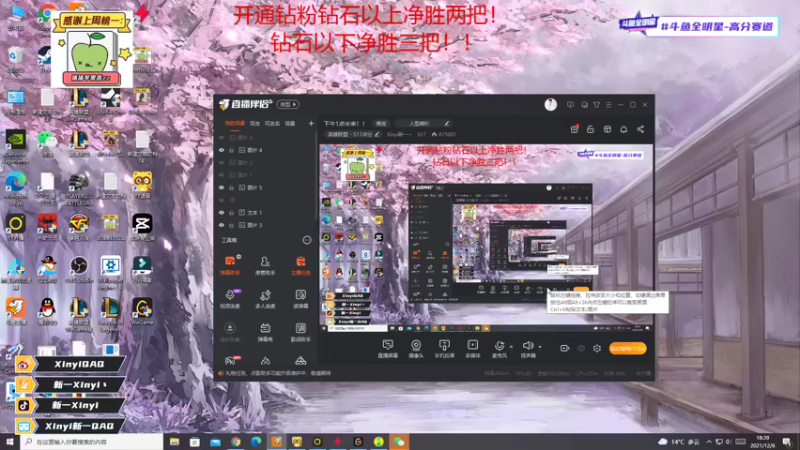Viewport: 800px width, 450px height.
Task: Open the 房管助手 tool
Action: coord(265,265)
